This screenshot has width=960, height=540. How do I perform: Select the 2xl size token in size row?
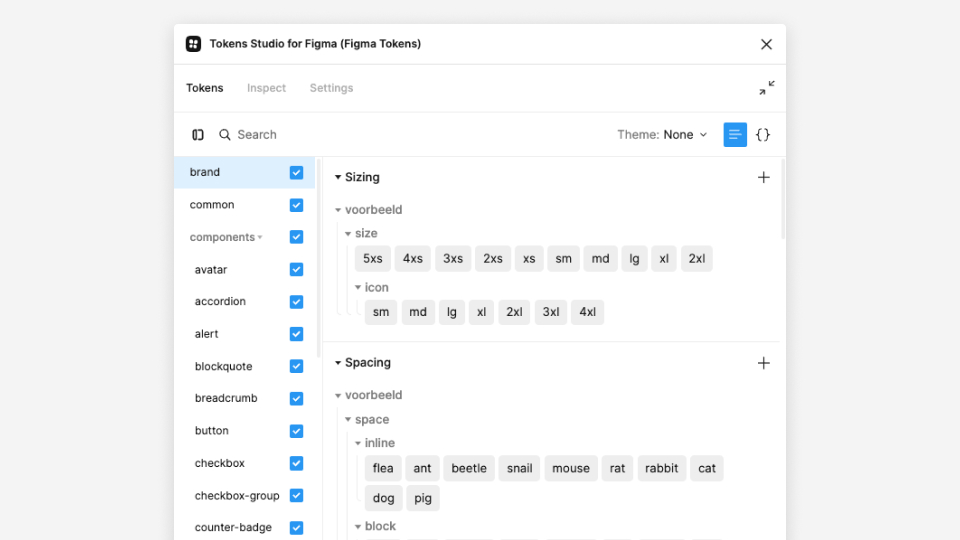tap(697, 258)
